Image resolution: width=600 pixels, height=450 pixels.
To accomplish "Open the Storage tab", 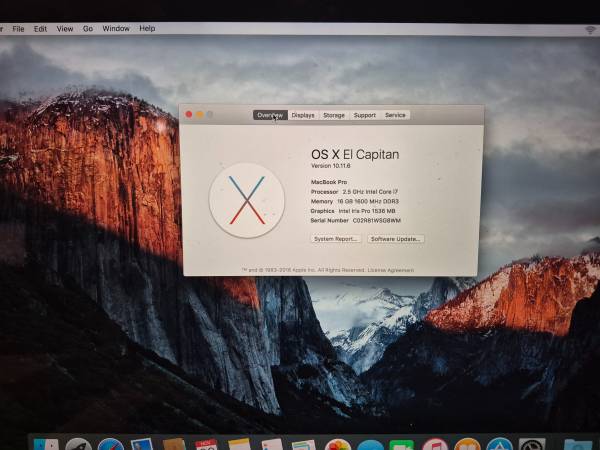I will (334, 115).
